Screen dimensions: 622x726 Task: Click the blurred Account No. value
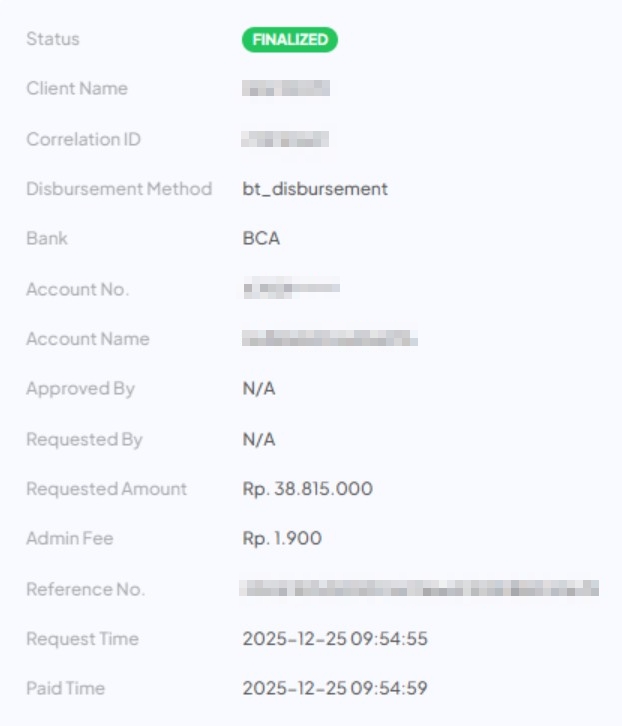pyautogui.click(x=290, y=289)
